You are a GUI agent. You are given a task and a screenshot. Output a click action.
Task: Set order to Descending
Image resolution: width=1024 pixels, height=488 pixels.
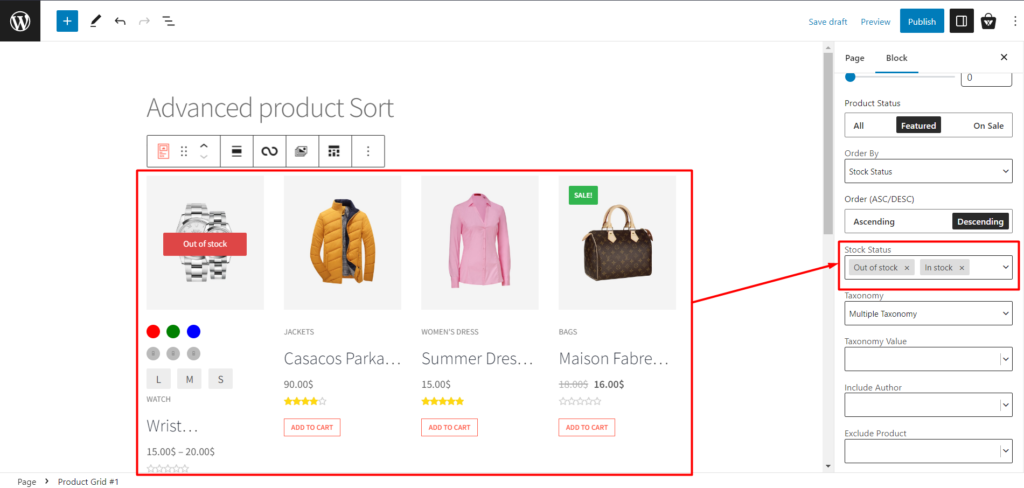(980, 221)
